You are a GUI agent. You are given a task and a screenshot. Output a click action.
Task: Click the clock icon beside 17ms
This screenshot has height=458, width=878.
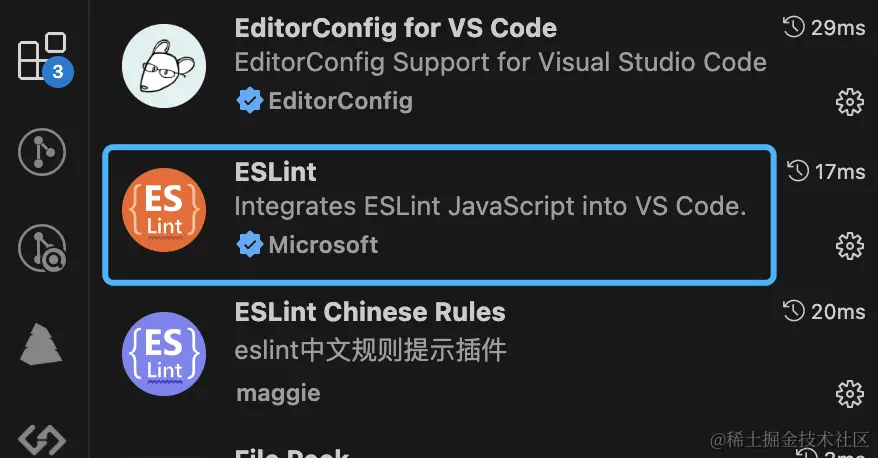pyautogui.click(x=799, y=171)
